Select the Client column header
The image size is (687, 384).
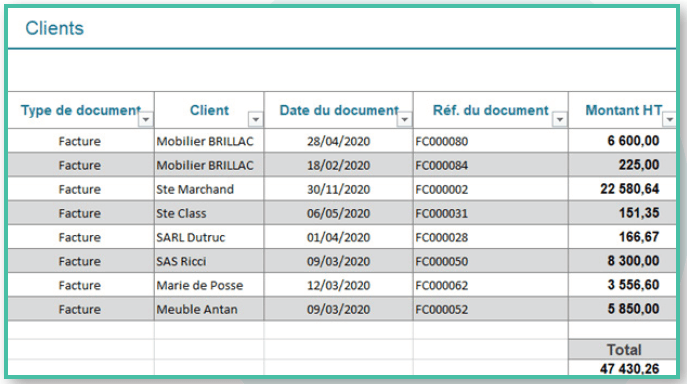click(209, 110)
